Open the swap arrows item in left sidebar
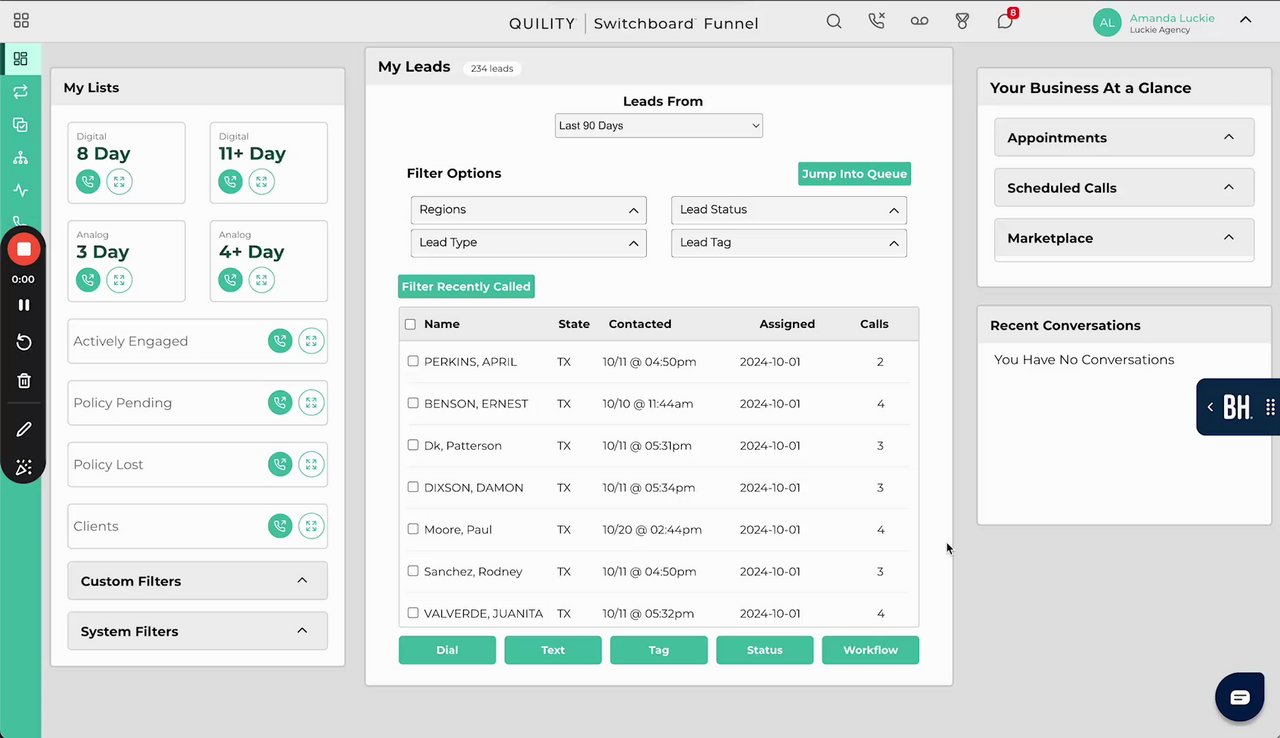1280x738 pixels. pos(20,92)
